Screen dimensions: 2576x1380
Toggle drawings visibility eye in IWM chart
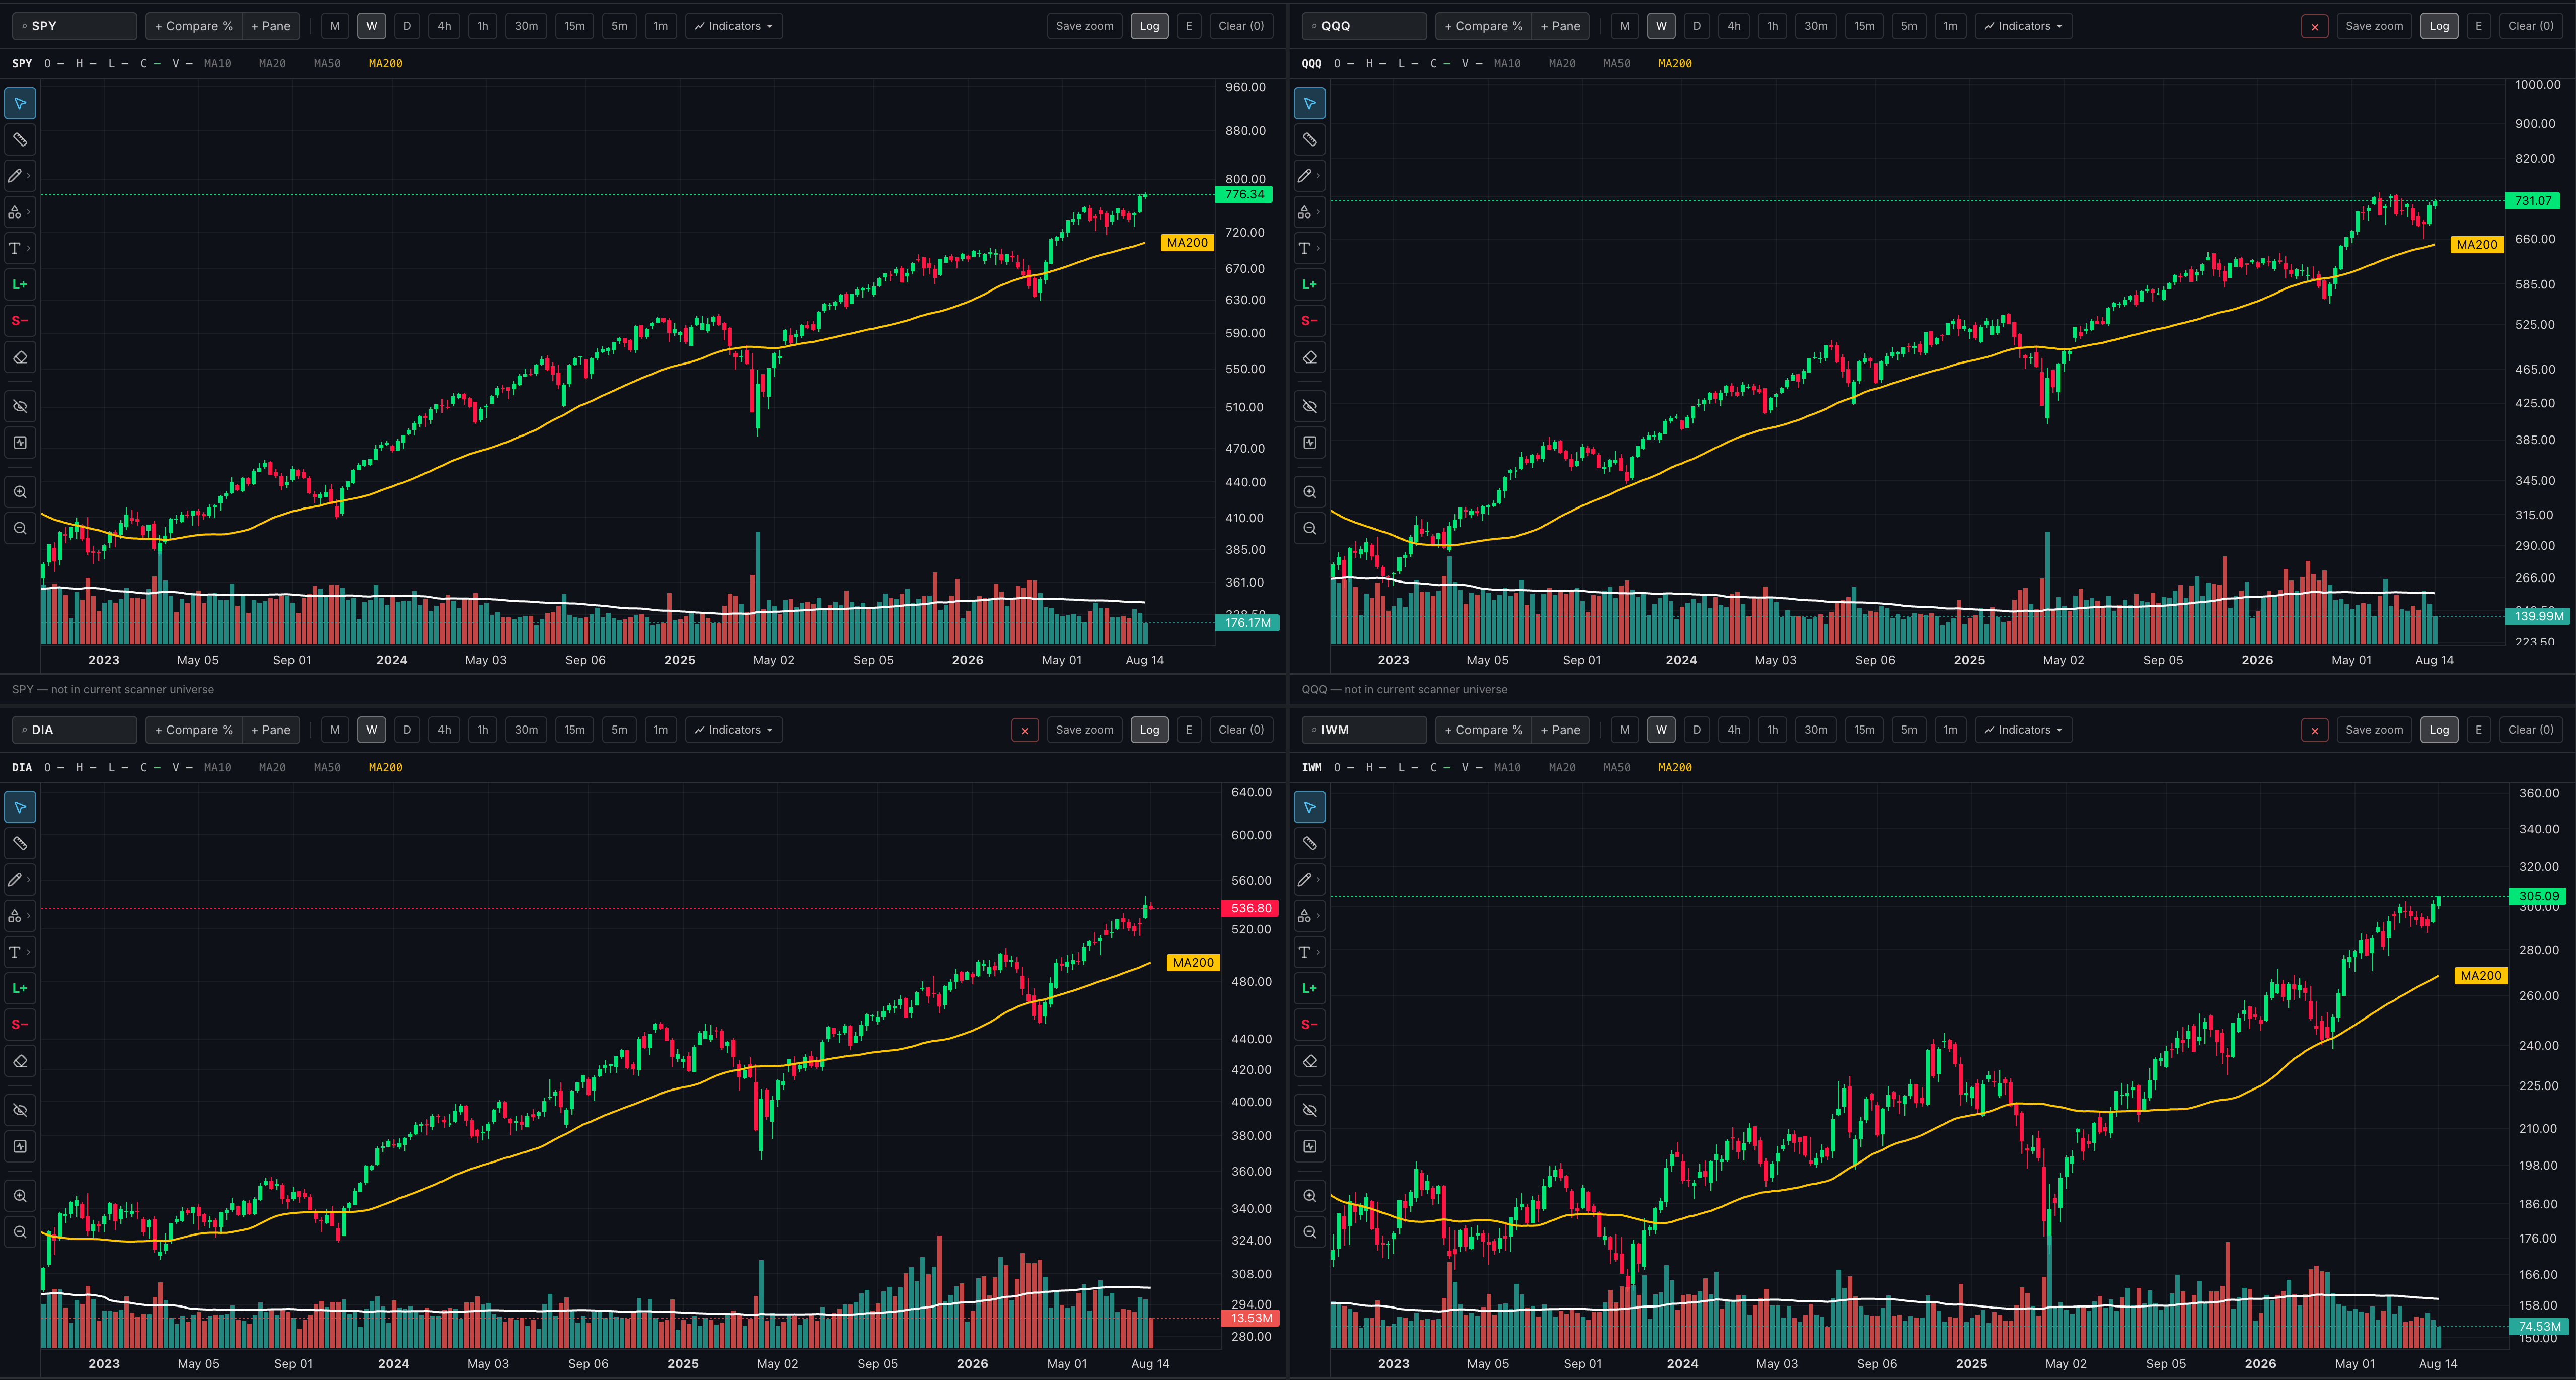[1310, 1110]
